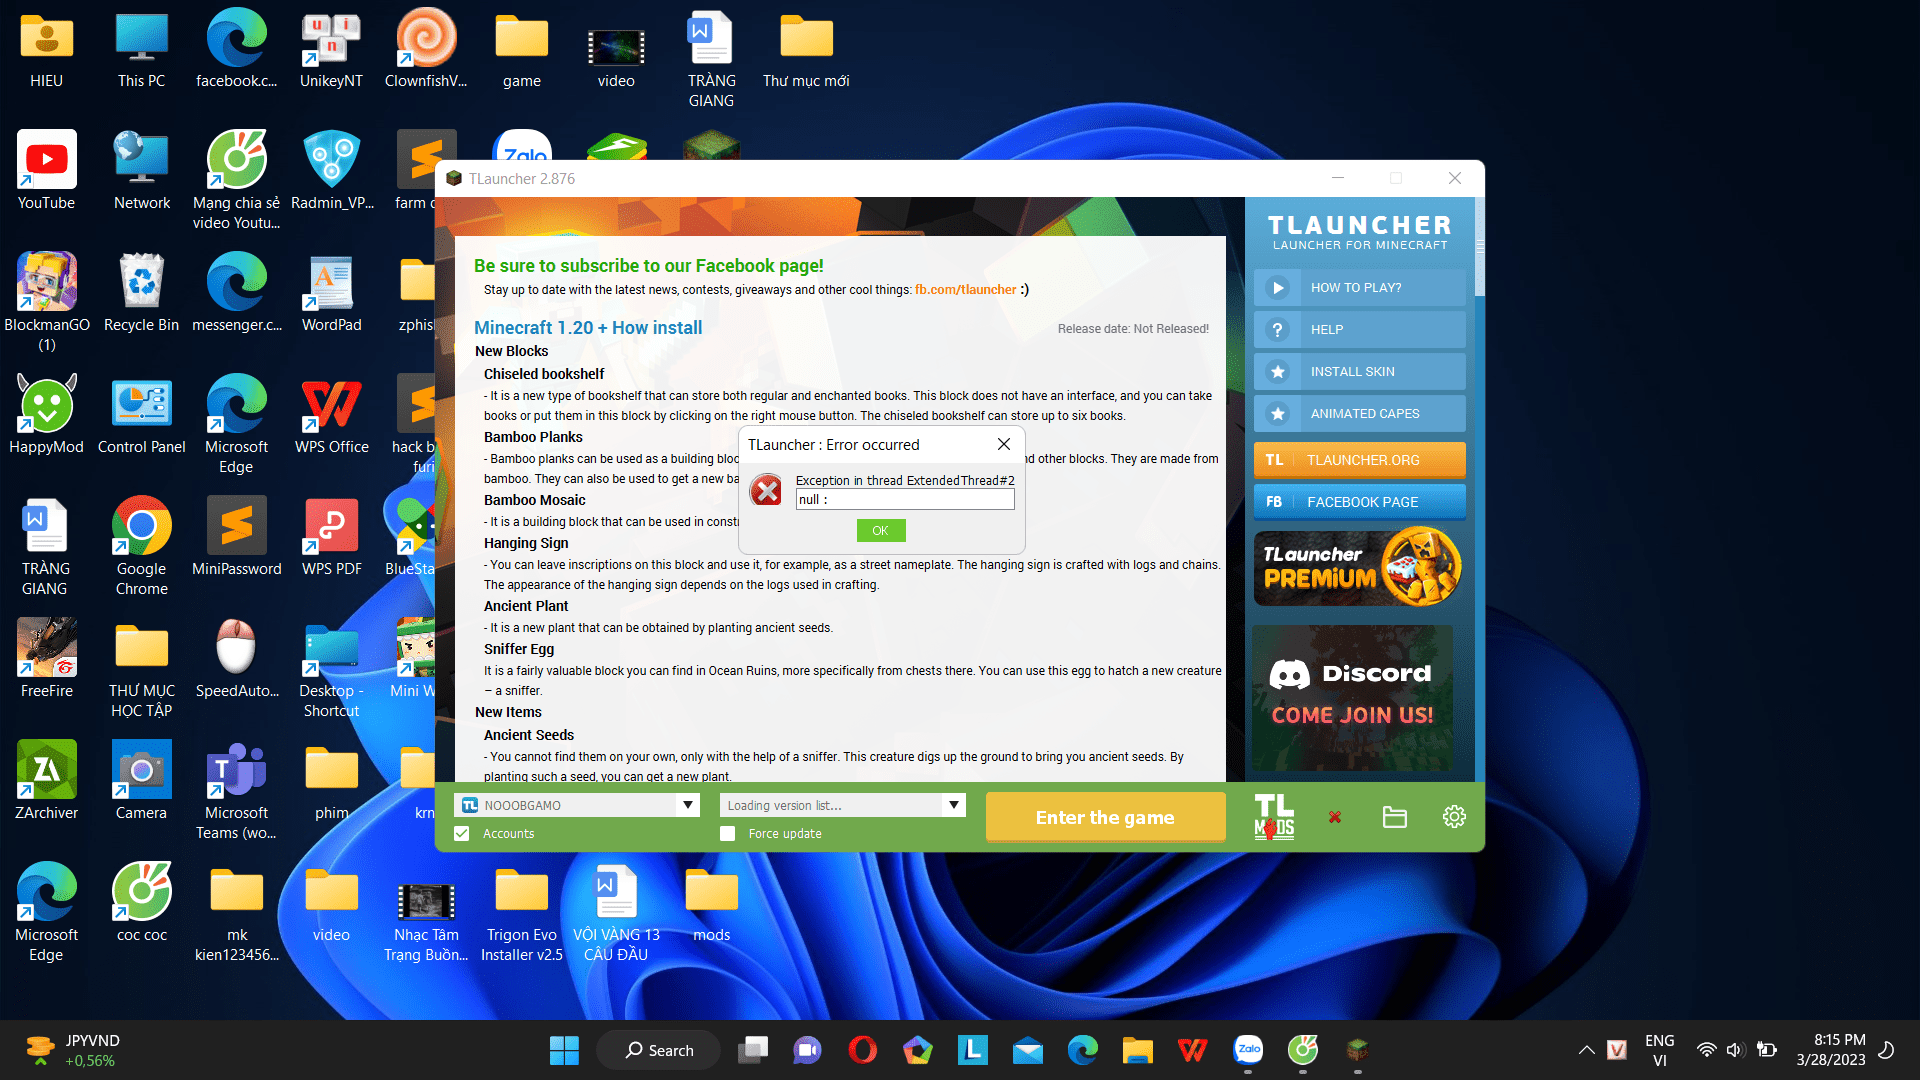Expand the version list dropdown

point(953,805)
